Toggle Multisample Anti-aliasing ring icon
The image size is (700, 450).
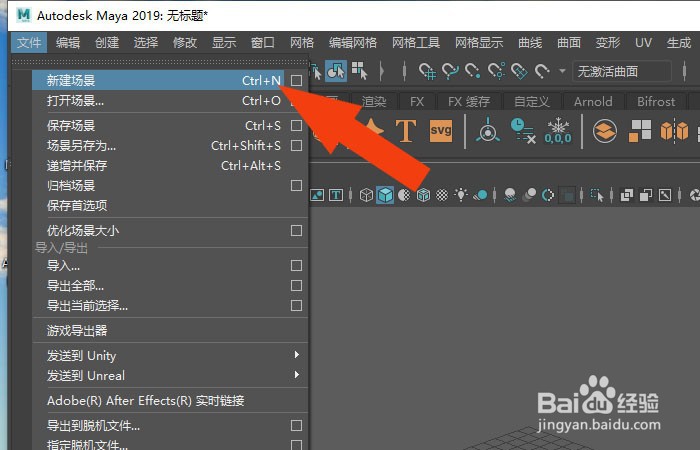[x=548, y=195]
